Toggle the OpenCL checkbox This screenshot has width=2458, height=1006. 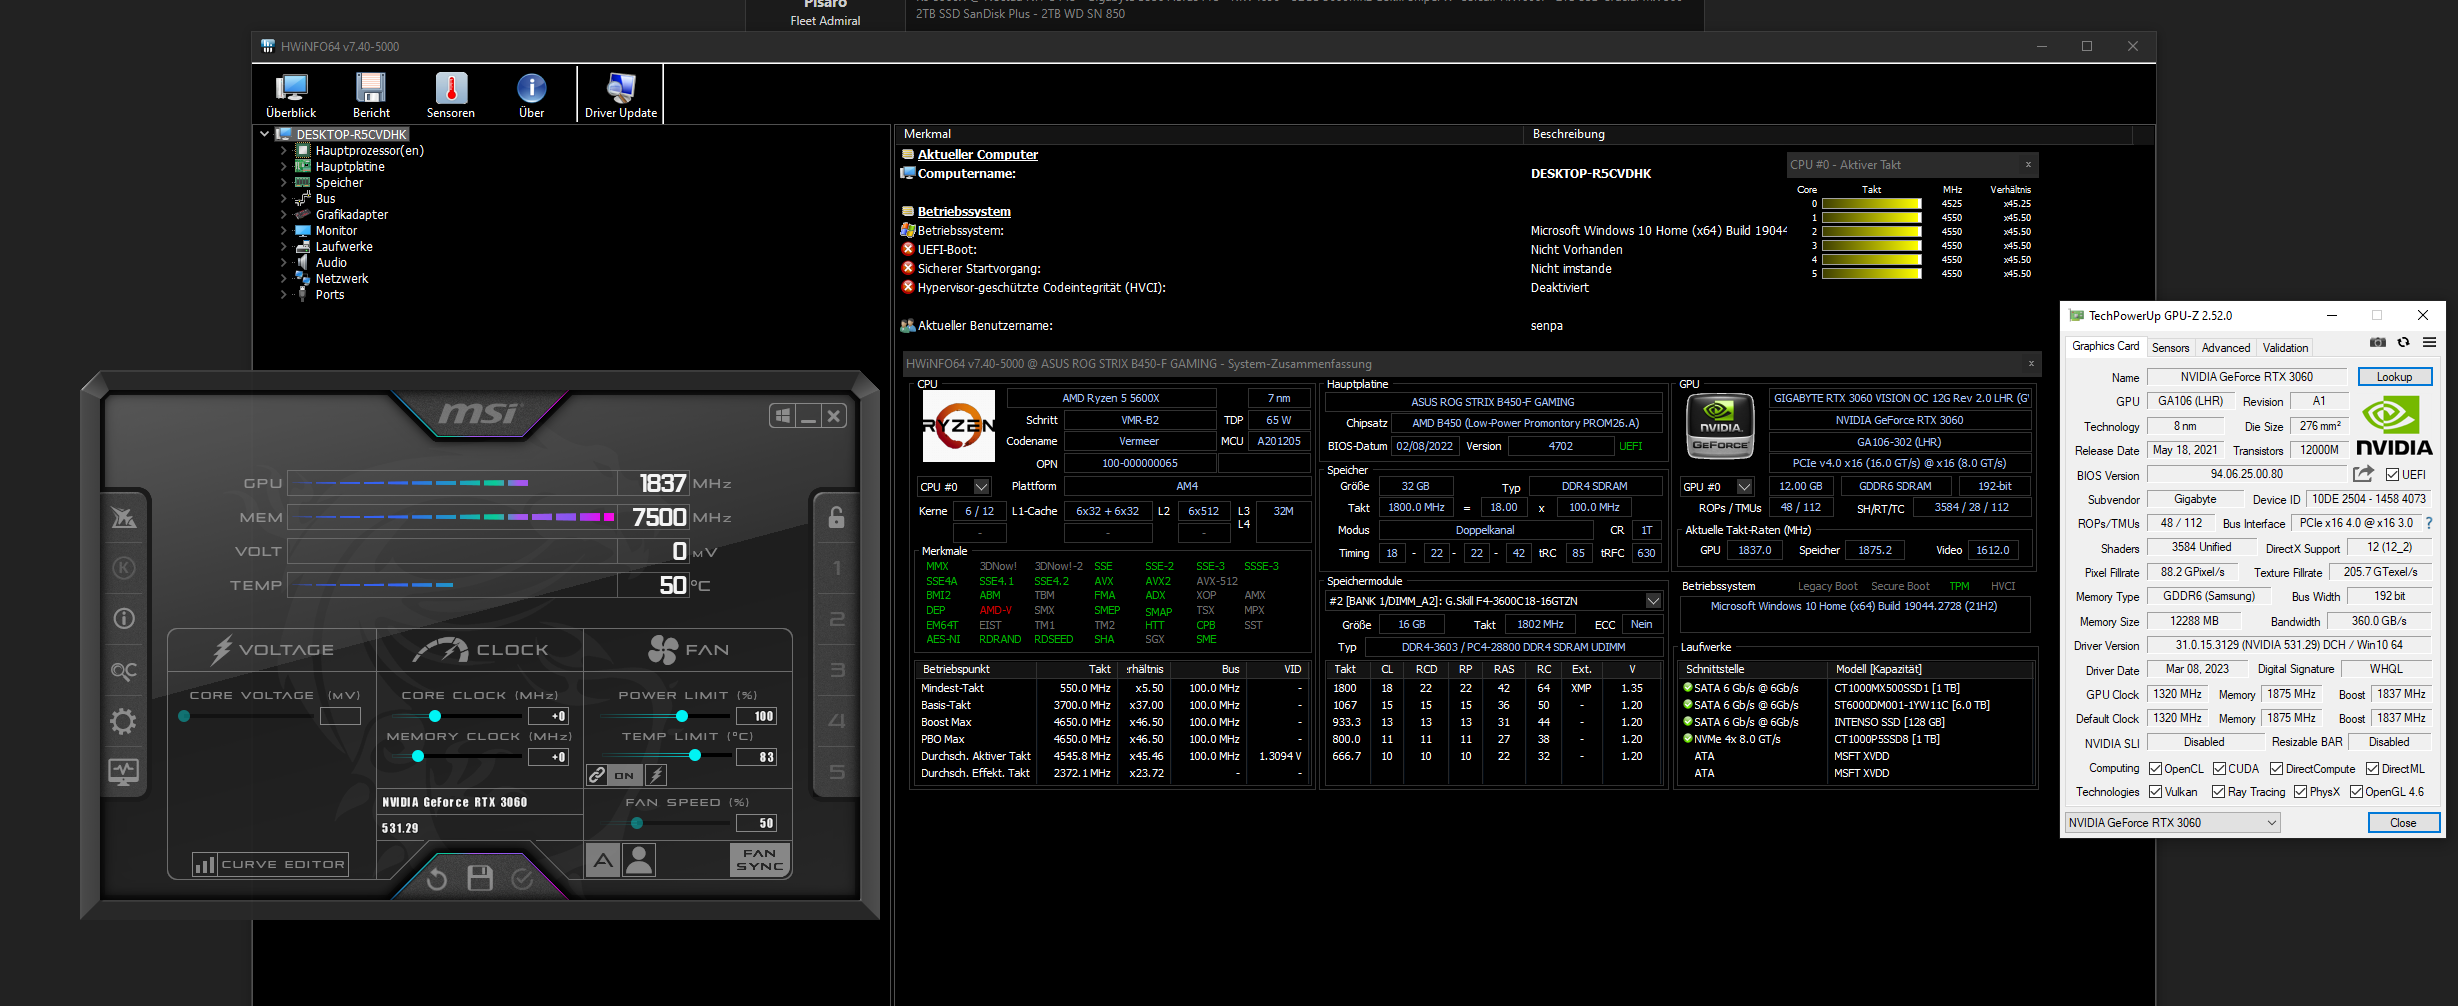(x=2156, y=769)
